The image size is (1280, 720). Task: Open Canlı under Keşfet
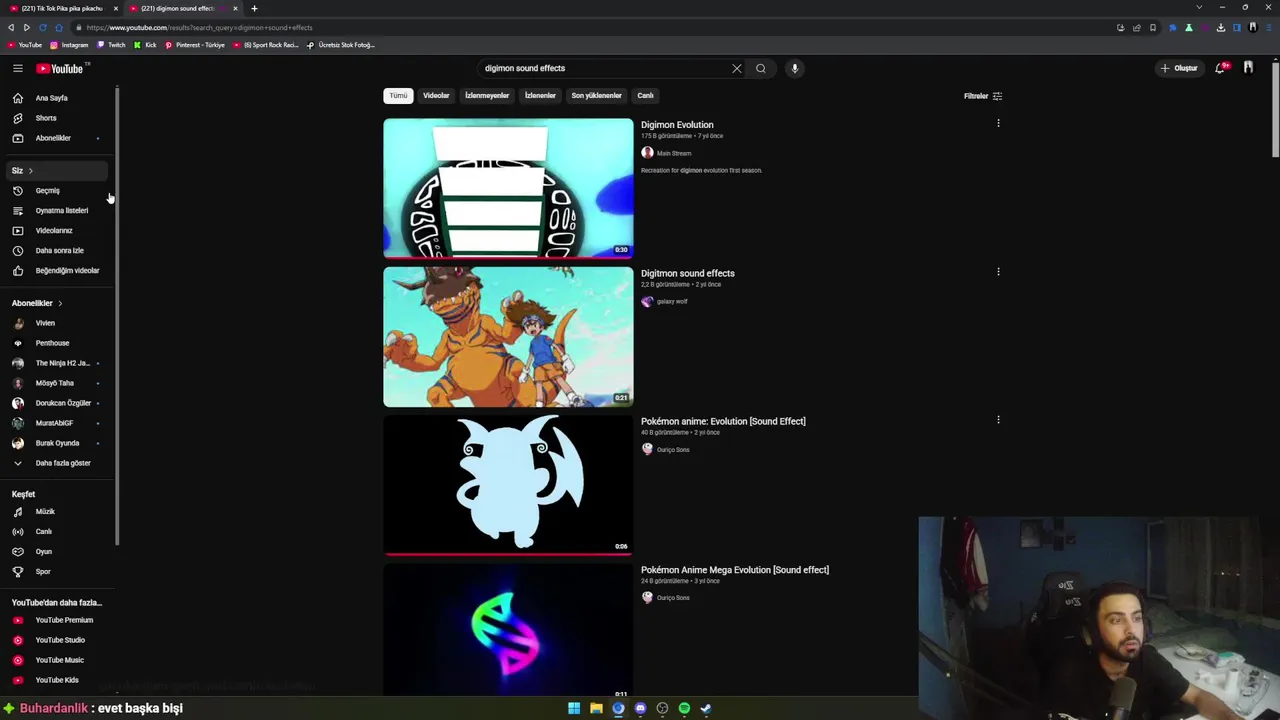click(56, 531)
